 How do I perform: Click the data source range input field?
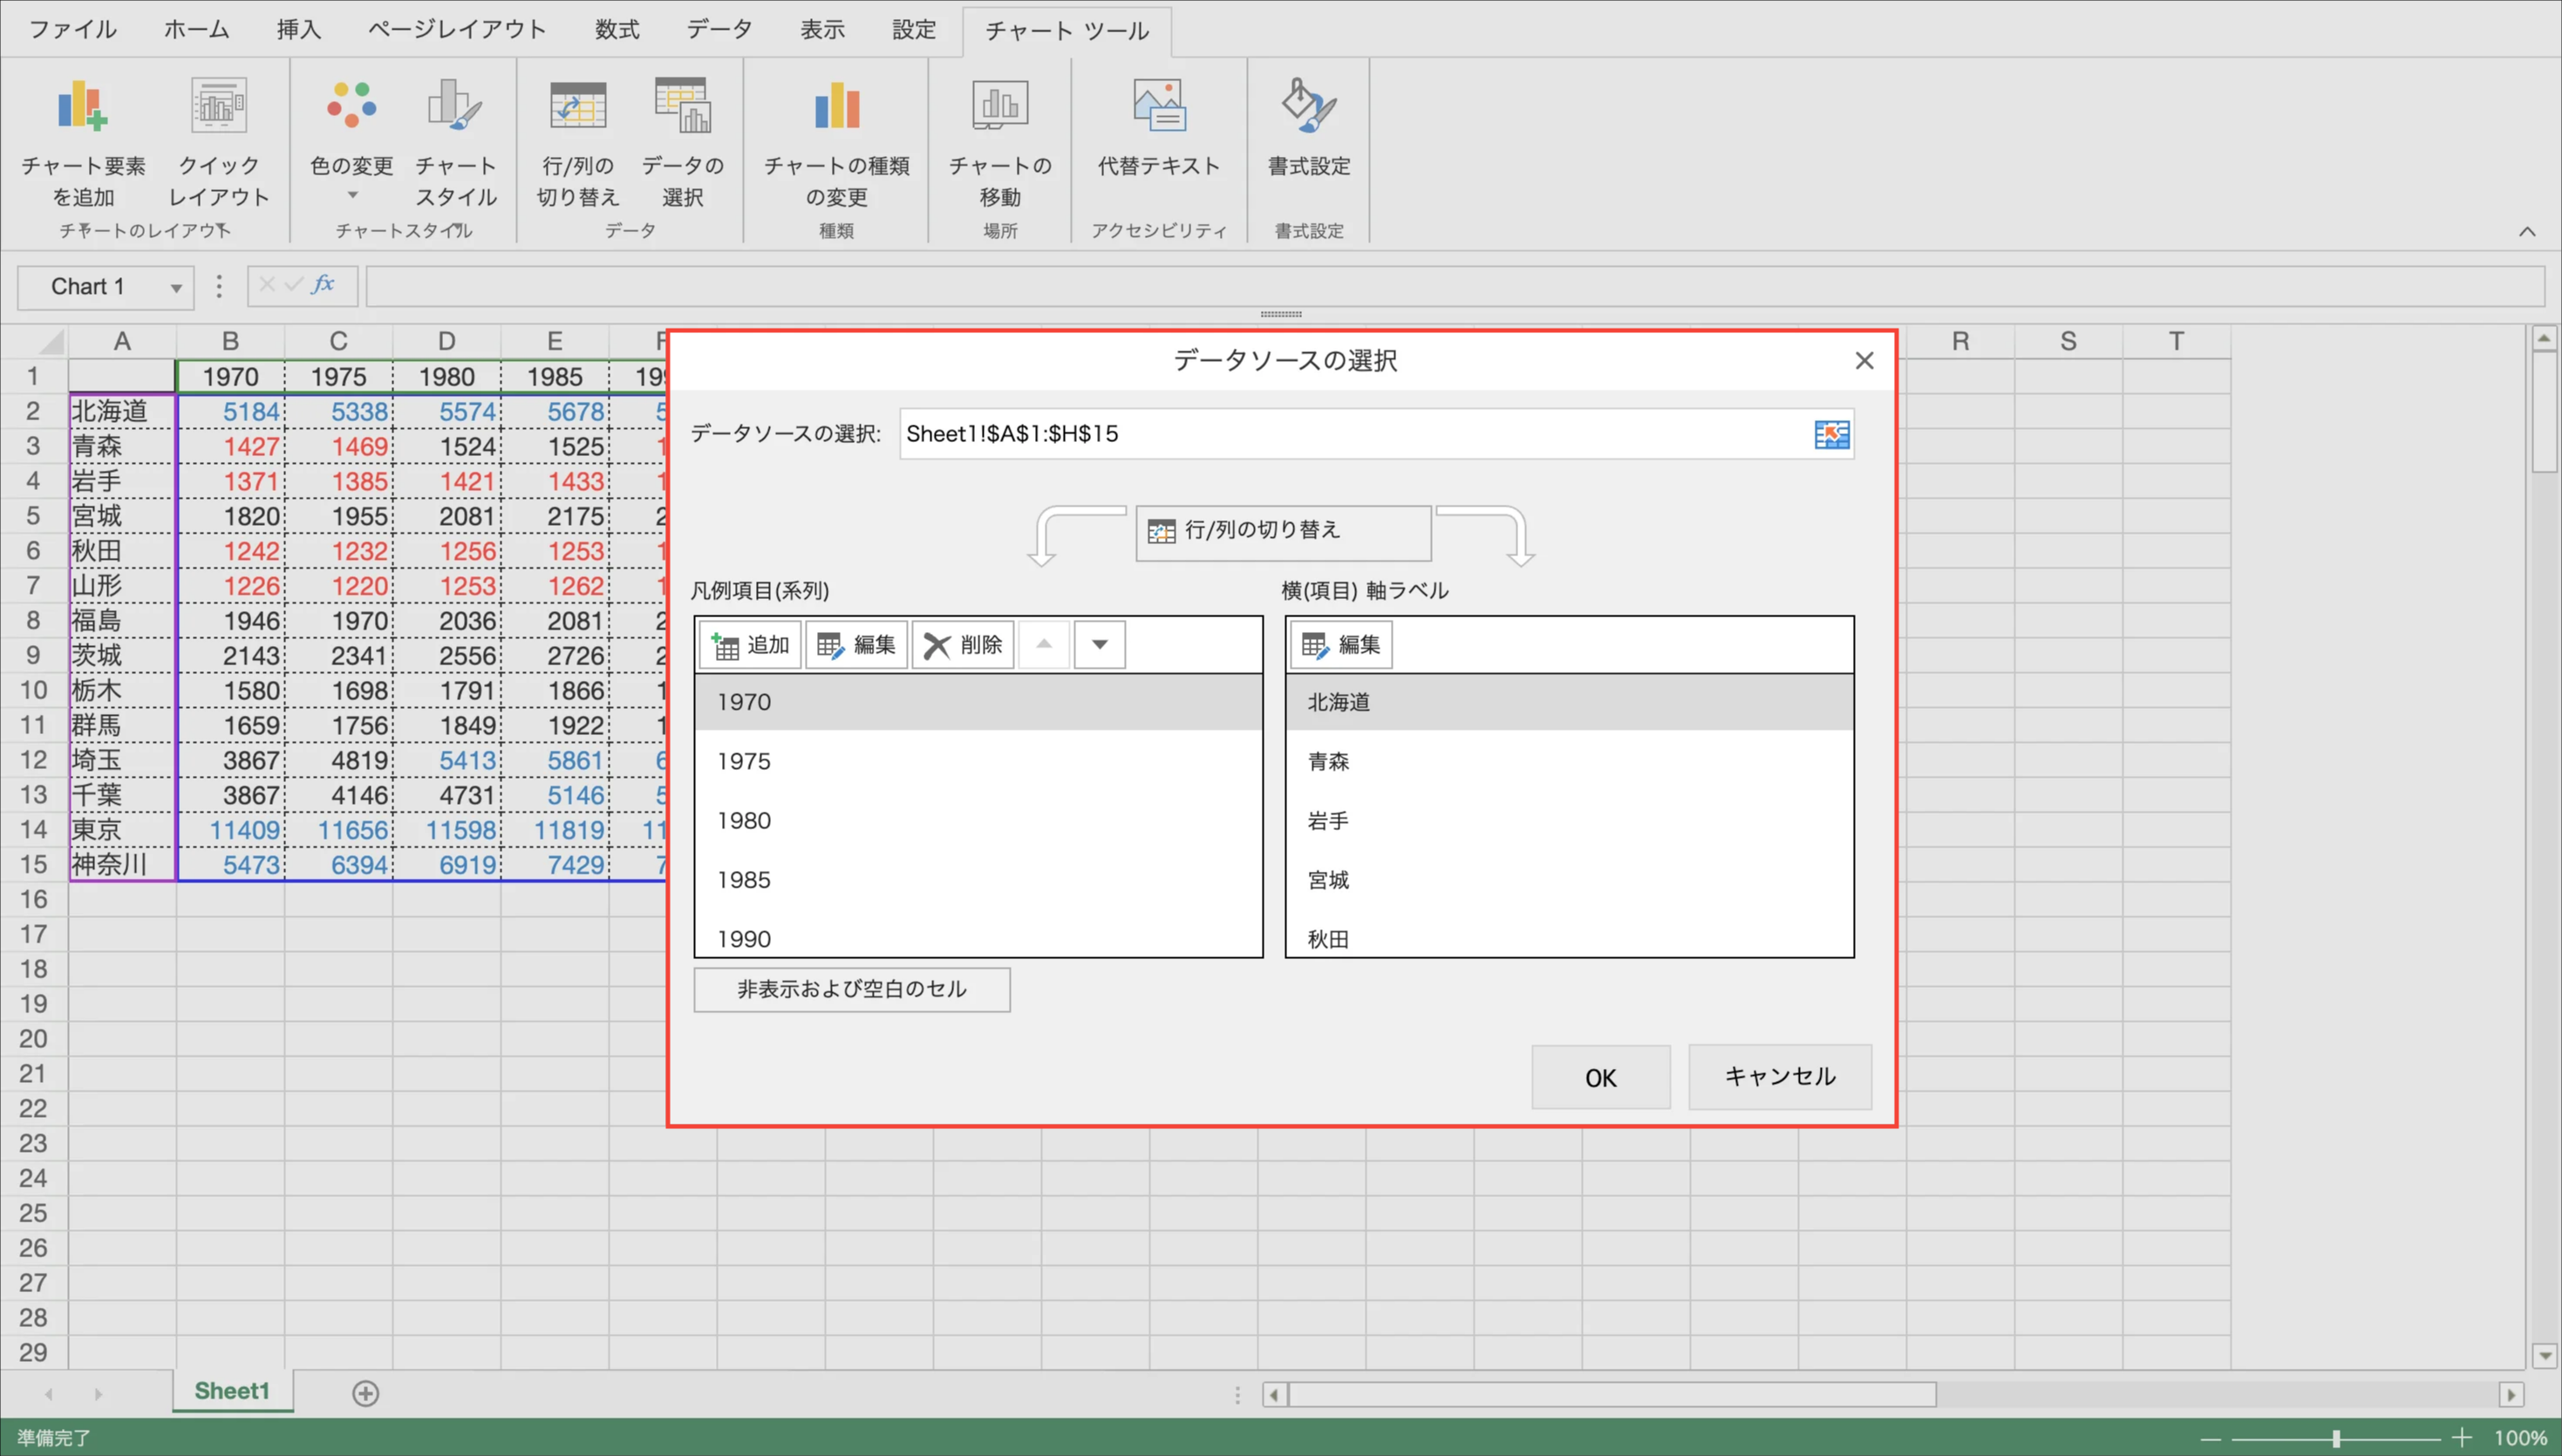coord(1350,434)
